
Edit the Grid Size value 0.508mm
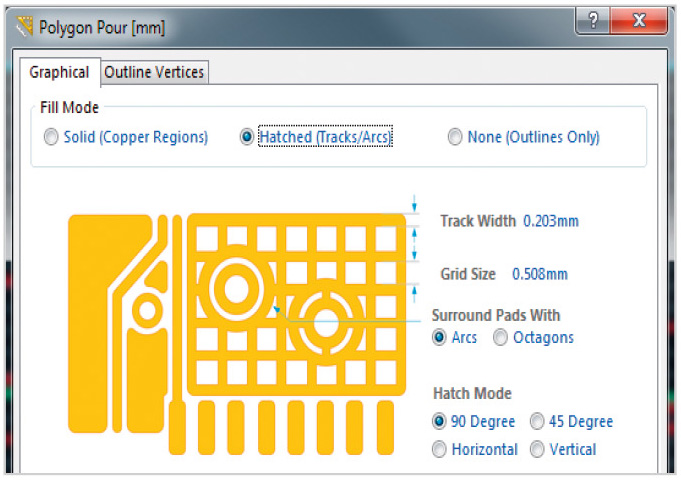[x=540, y=273]
